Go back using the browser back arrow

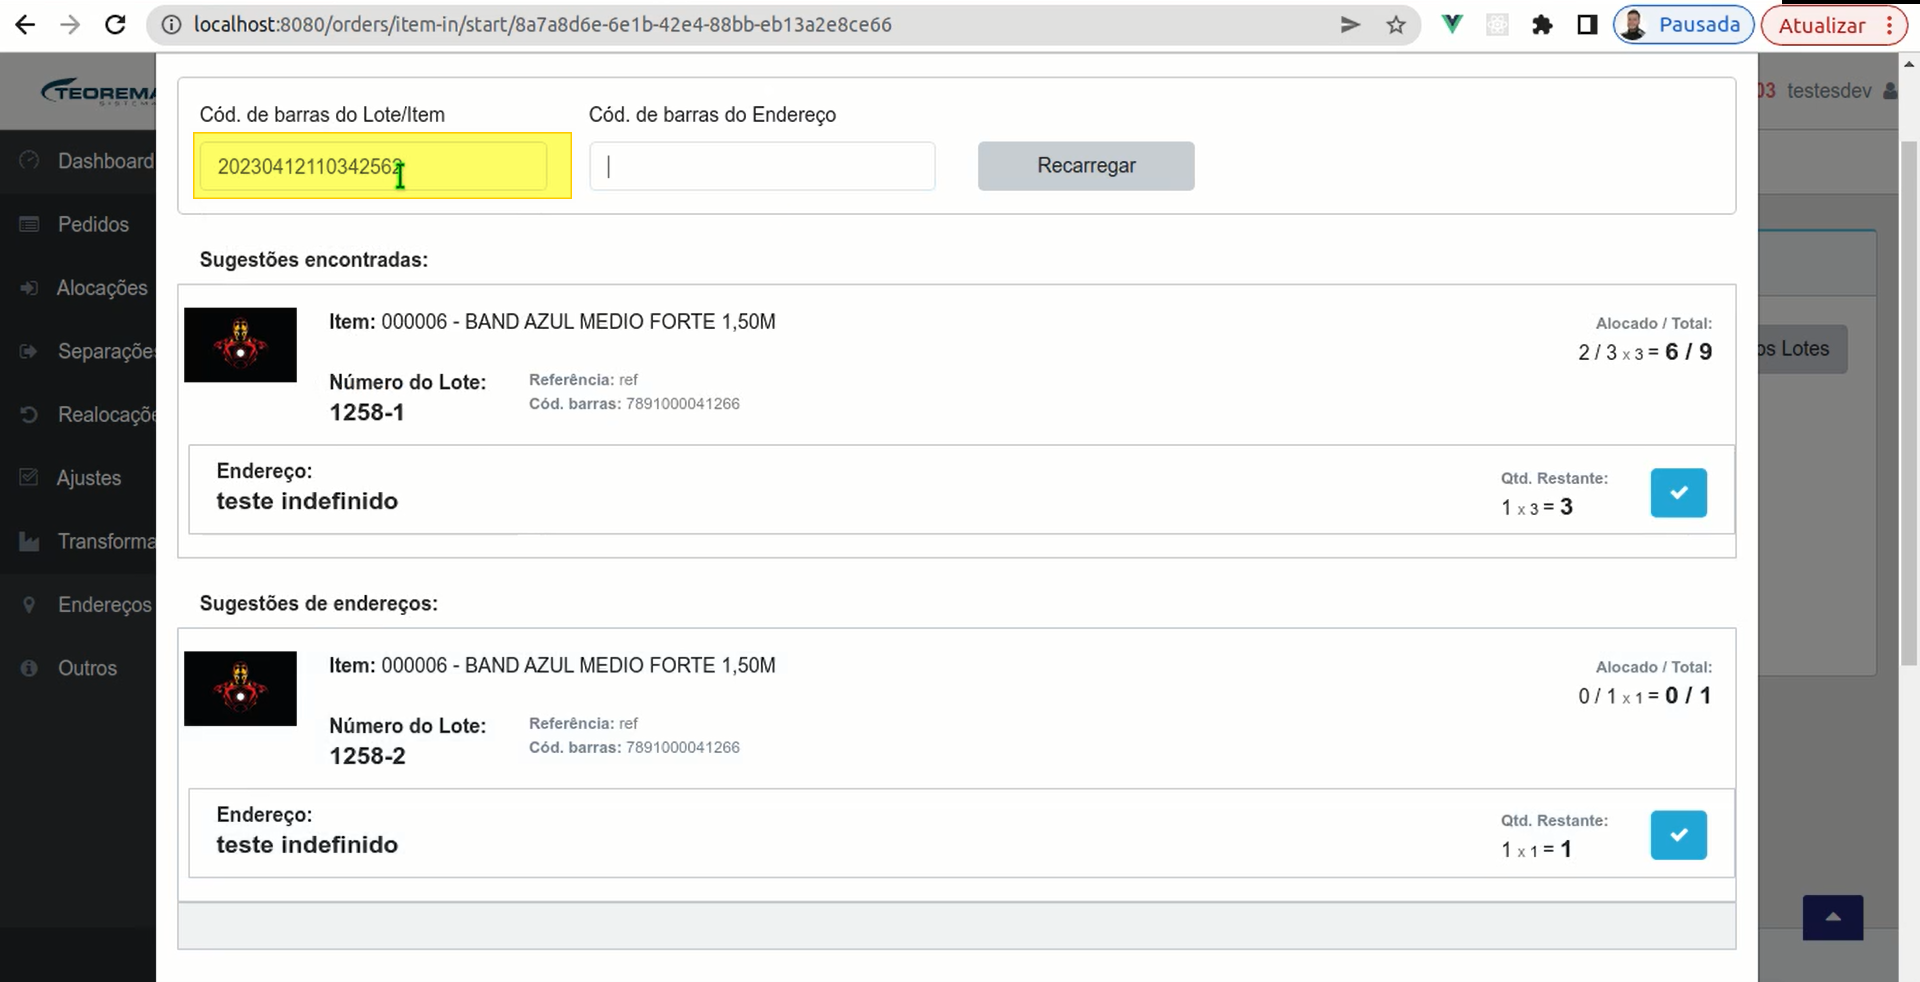pyautogui.click(x=25, y=25)
